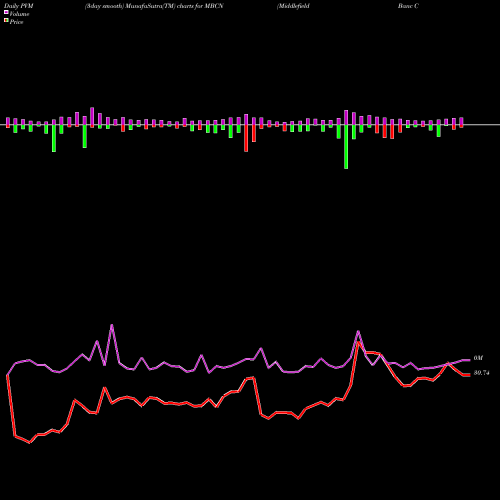
Task: Select the 'Volume' legend label
Action: coord(19,14)
